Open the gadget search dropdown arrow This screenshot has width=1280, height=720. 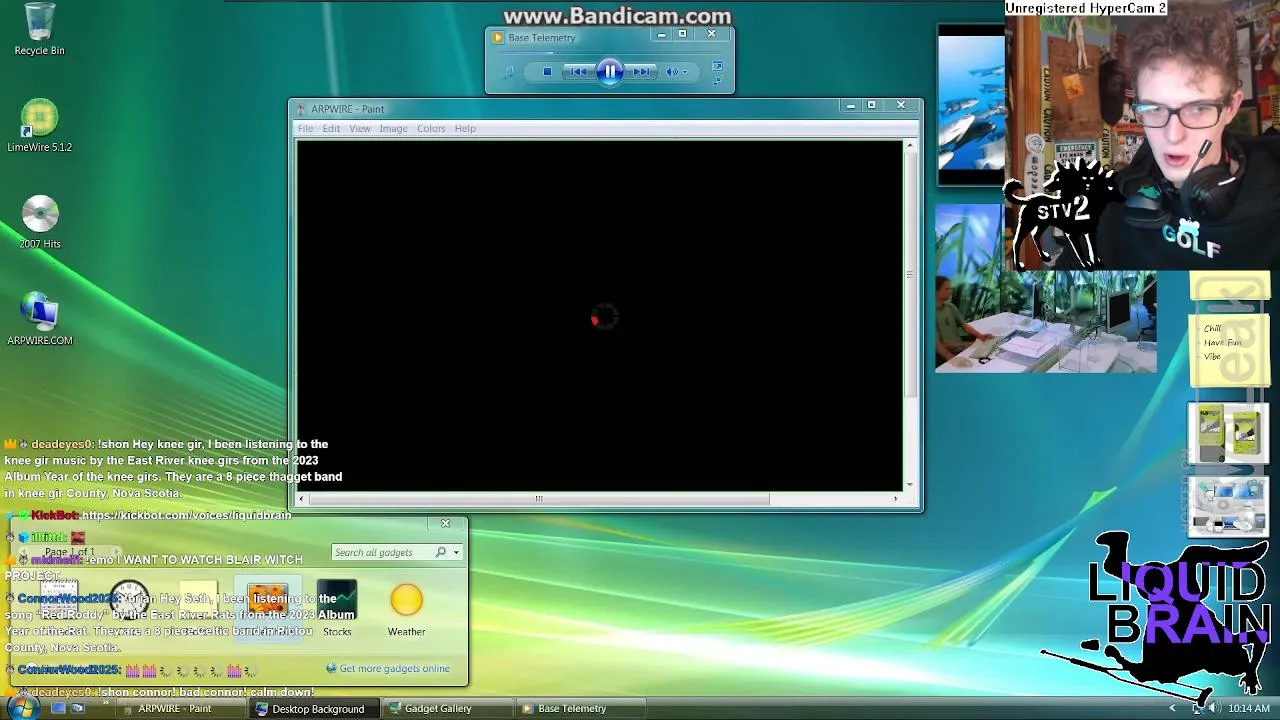pos(456,552)
